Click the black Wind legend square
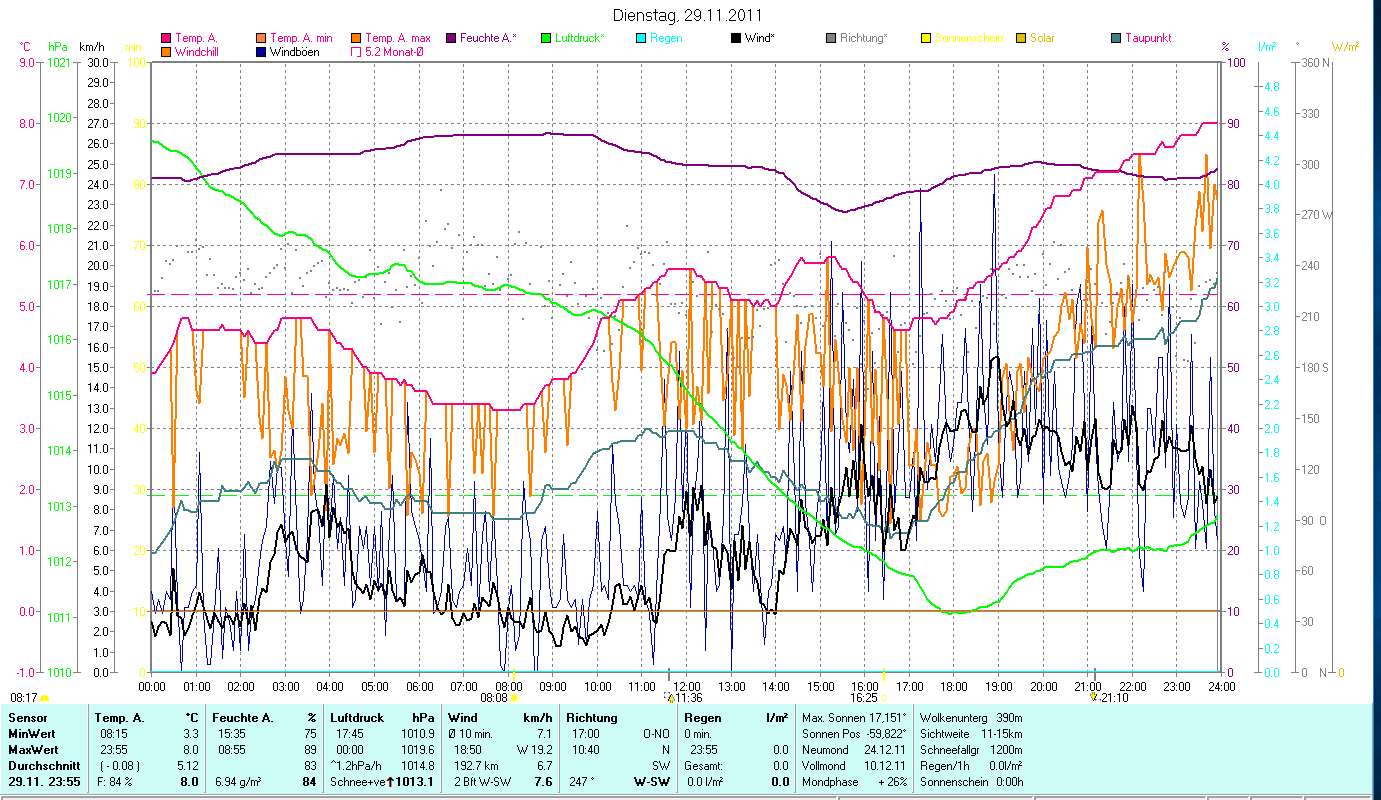 736,38
